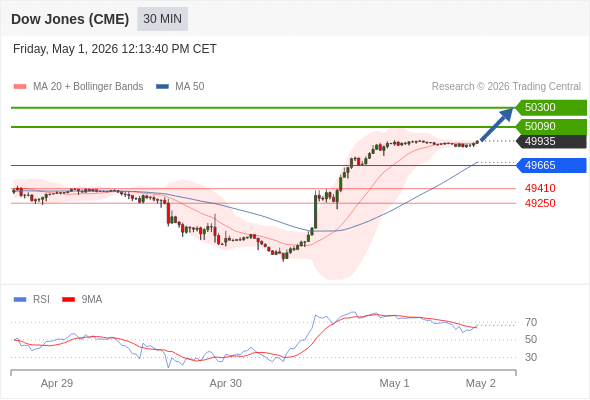Screen dimensions: 590x400
Task: Click the Friday, May 1, 2026 timestamp
Action: pyautogui.click(x=115, y=49)
